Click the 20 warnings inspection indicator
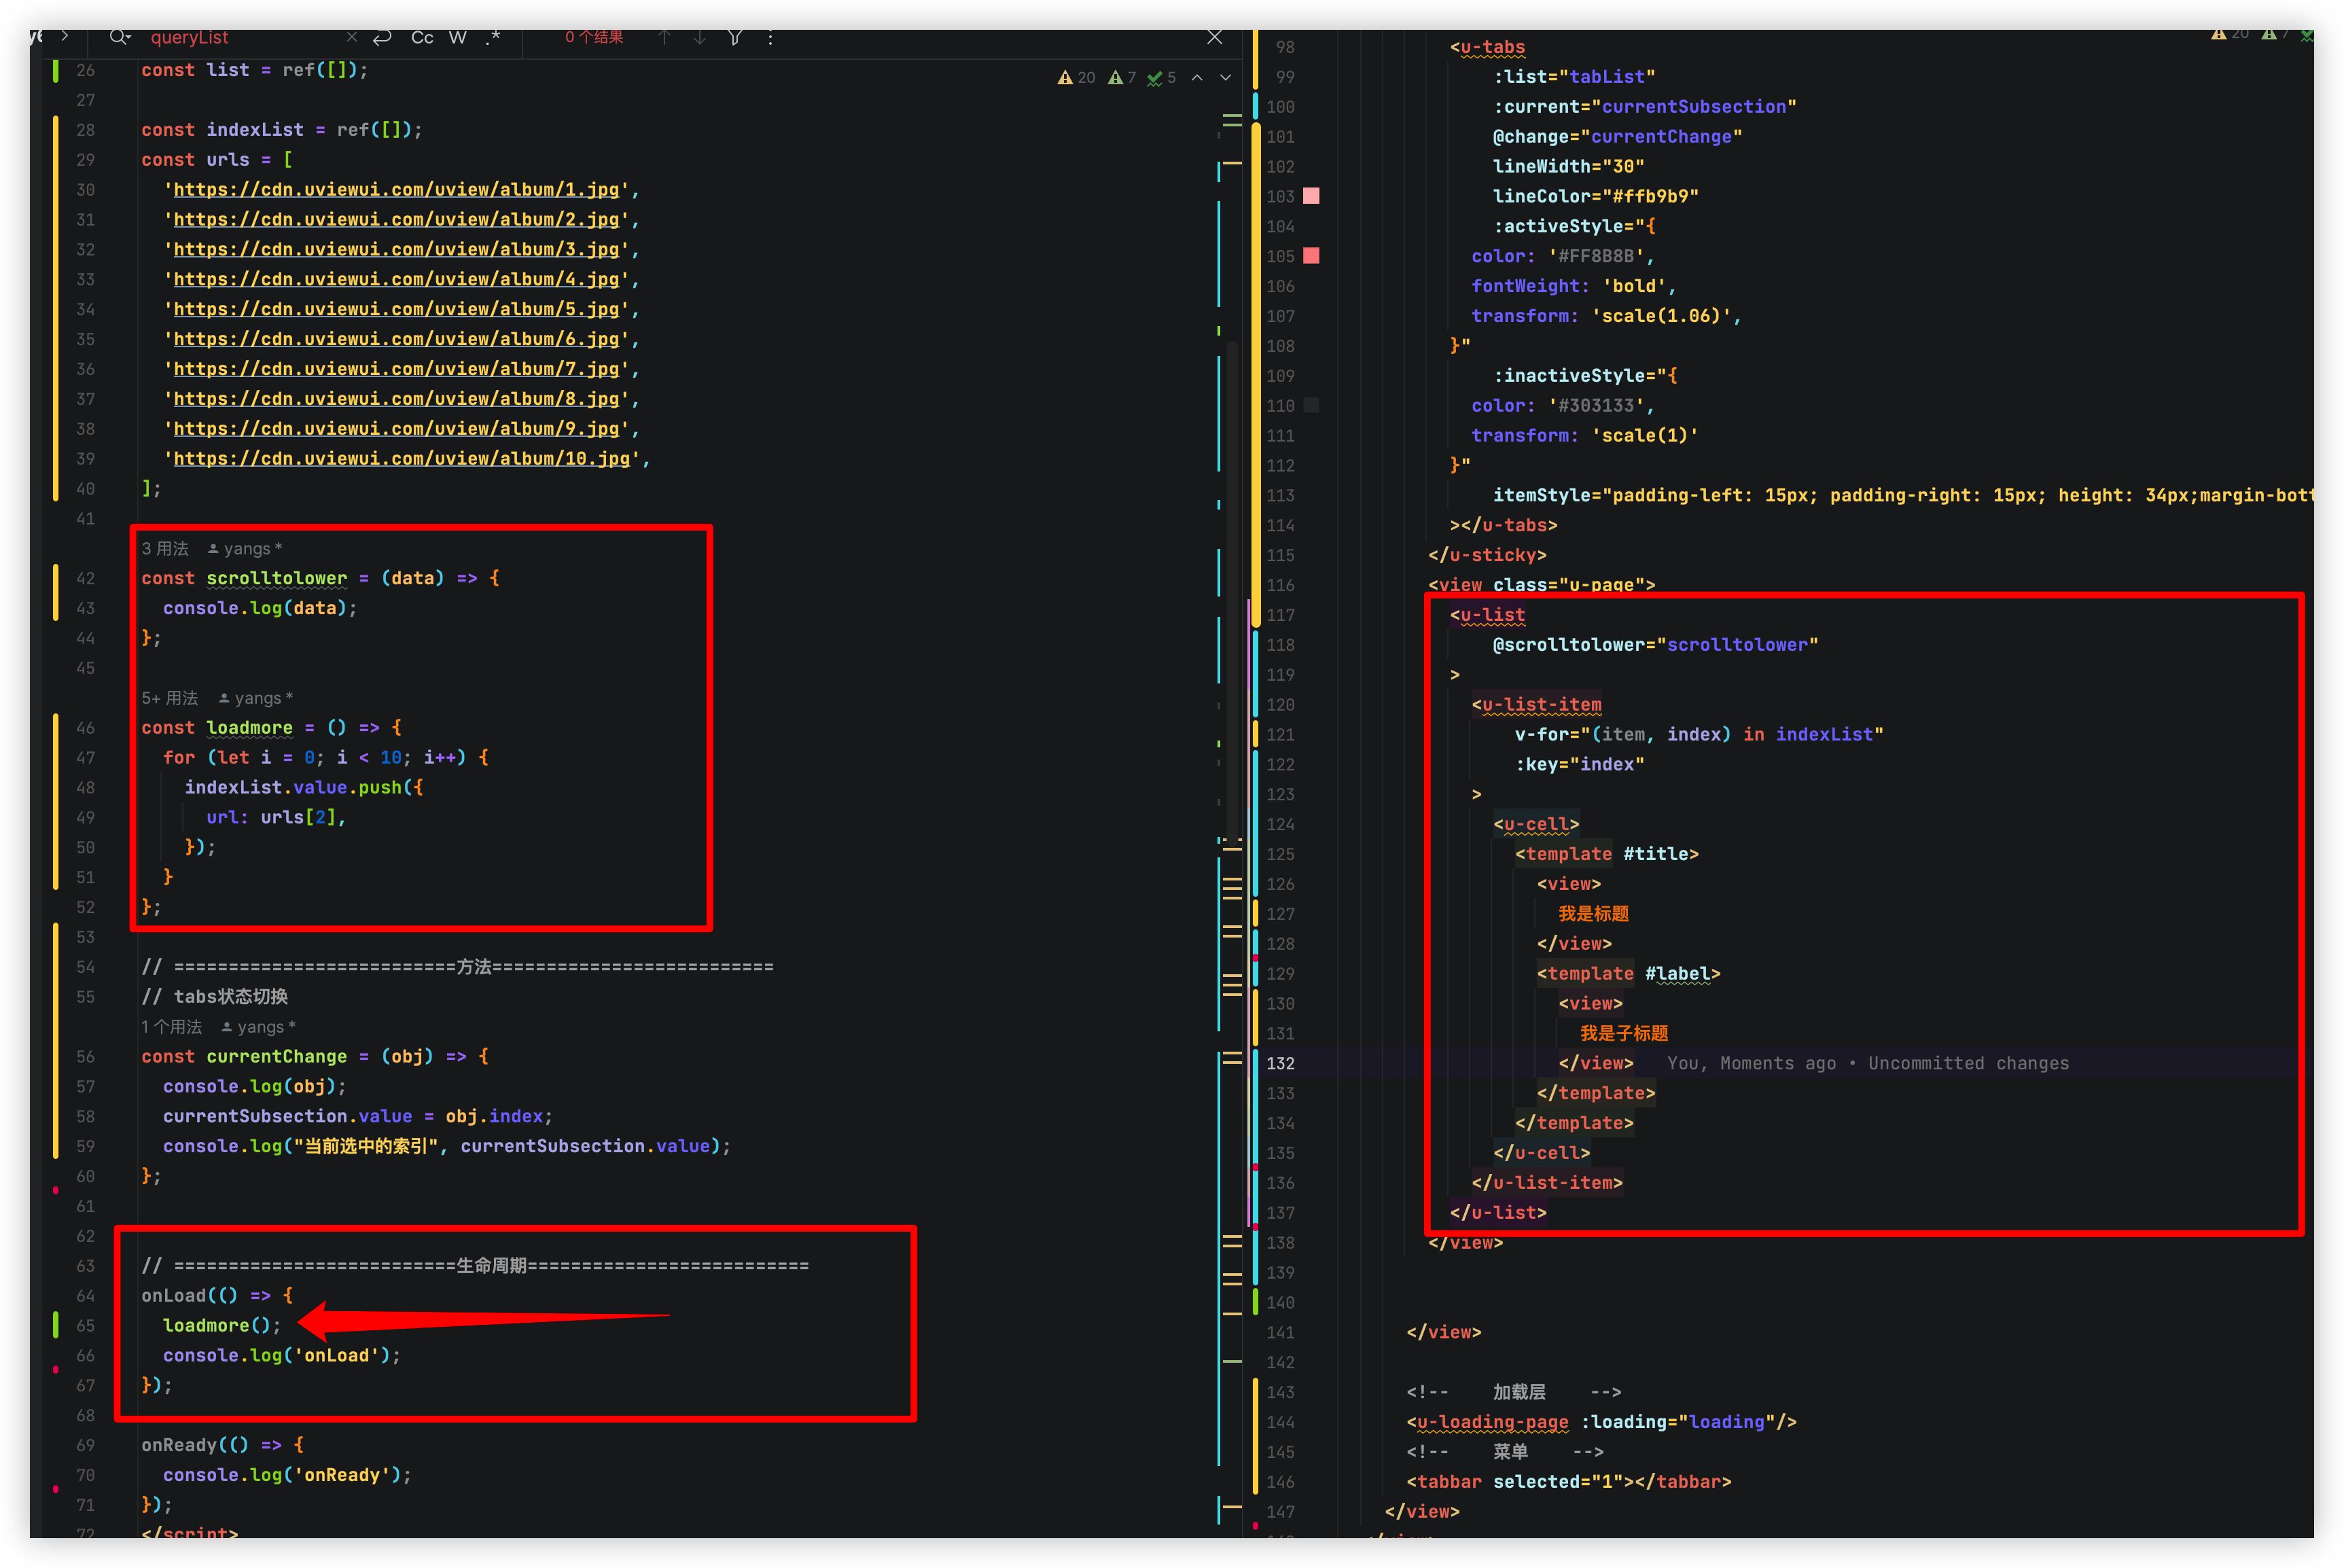Viewport: 2344px width, 1568px height. click(1077, 78)
